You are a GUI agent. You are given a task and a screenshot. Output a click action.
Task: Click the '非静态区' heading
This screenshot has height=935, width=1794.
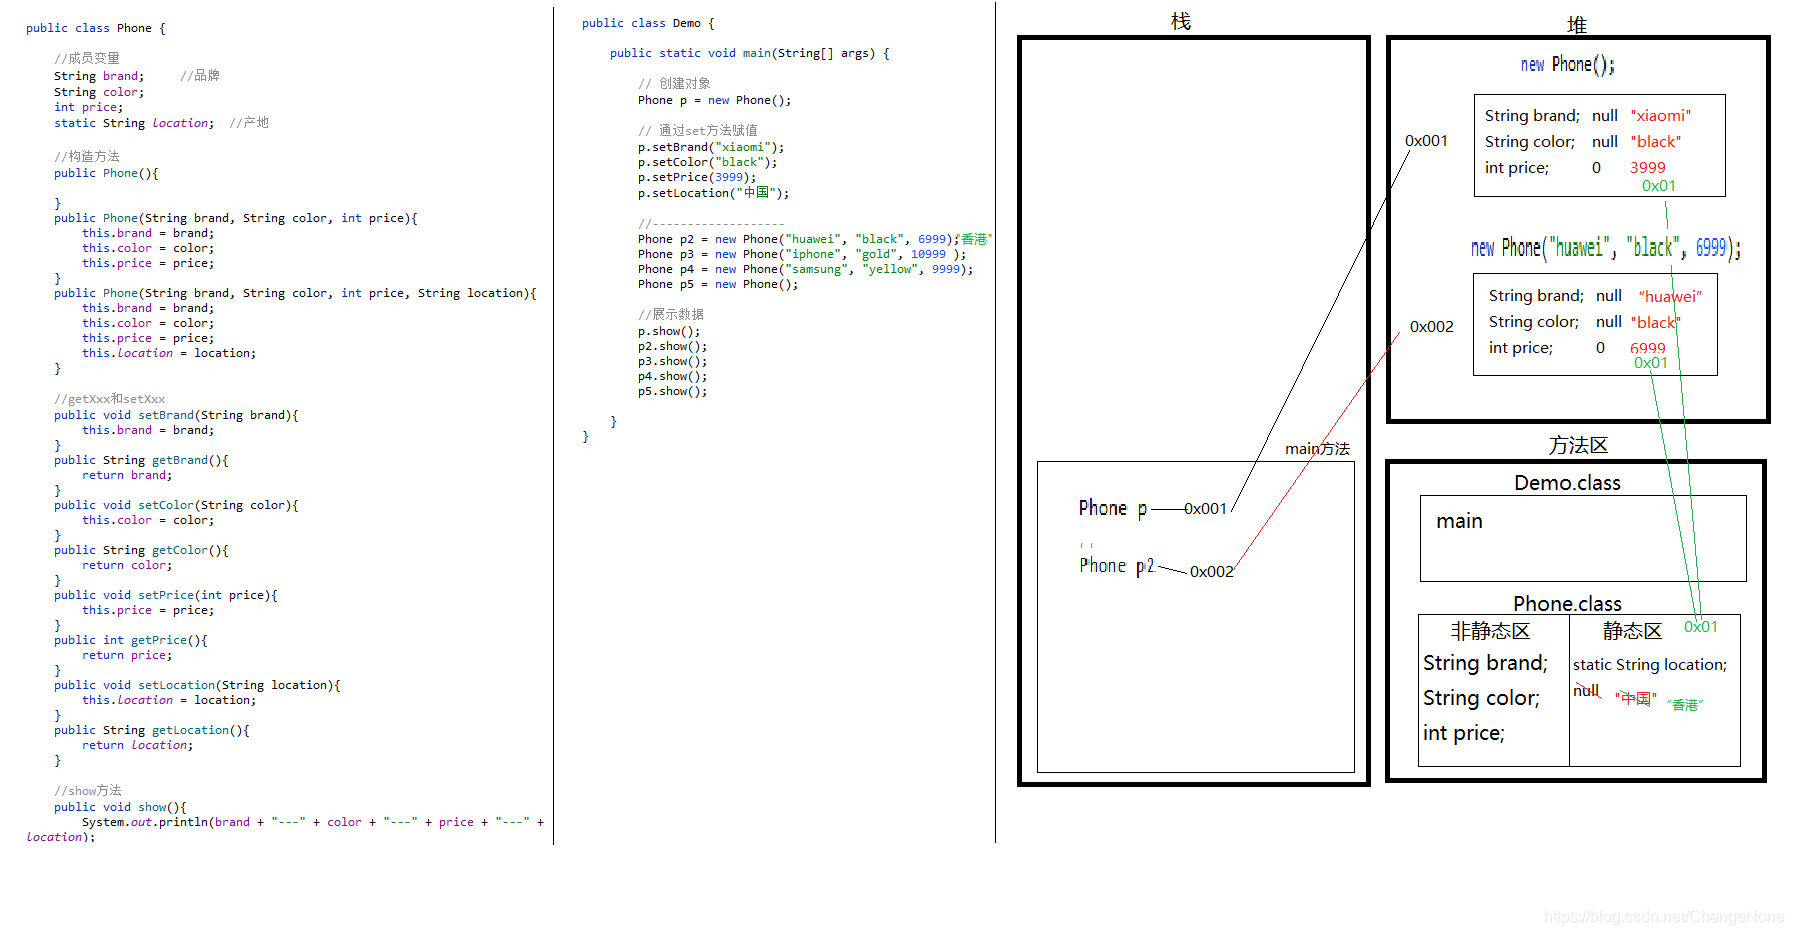point(1490,631)
